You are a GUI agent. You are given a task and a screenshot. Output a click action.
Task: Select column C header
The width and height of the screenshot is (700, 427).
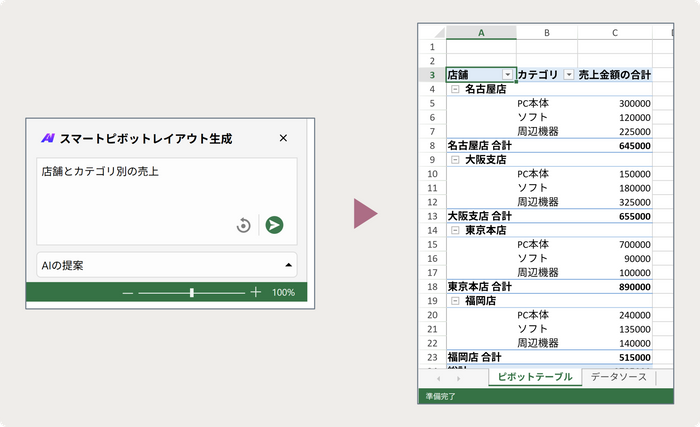(614, 33)
